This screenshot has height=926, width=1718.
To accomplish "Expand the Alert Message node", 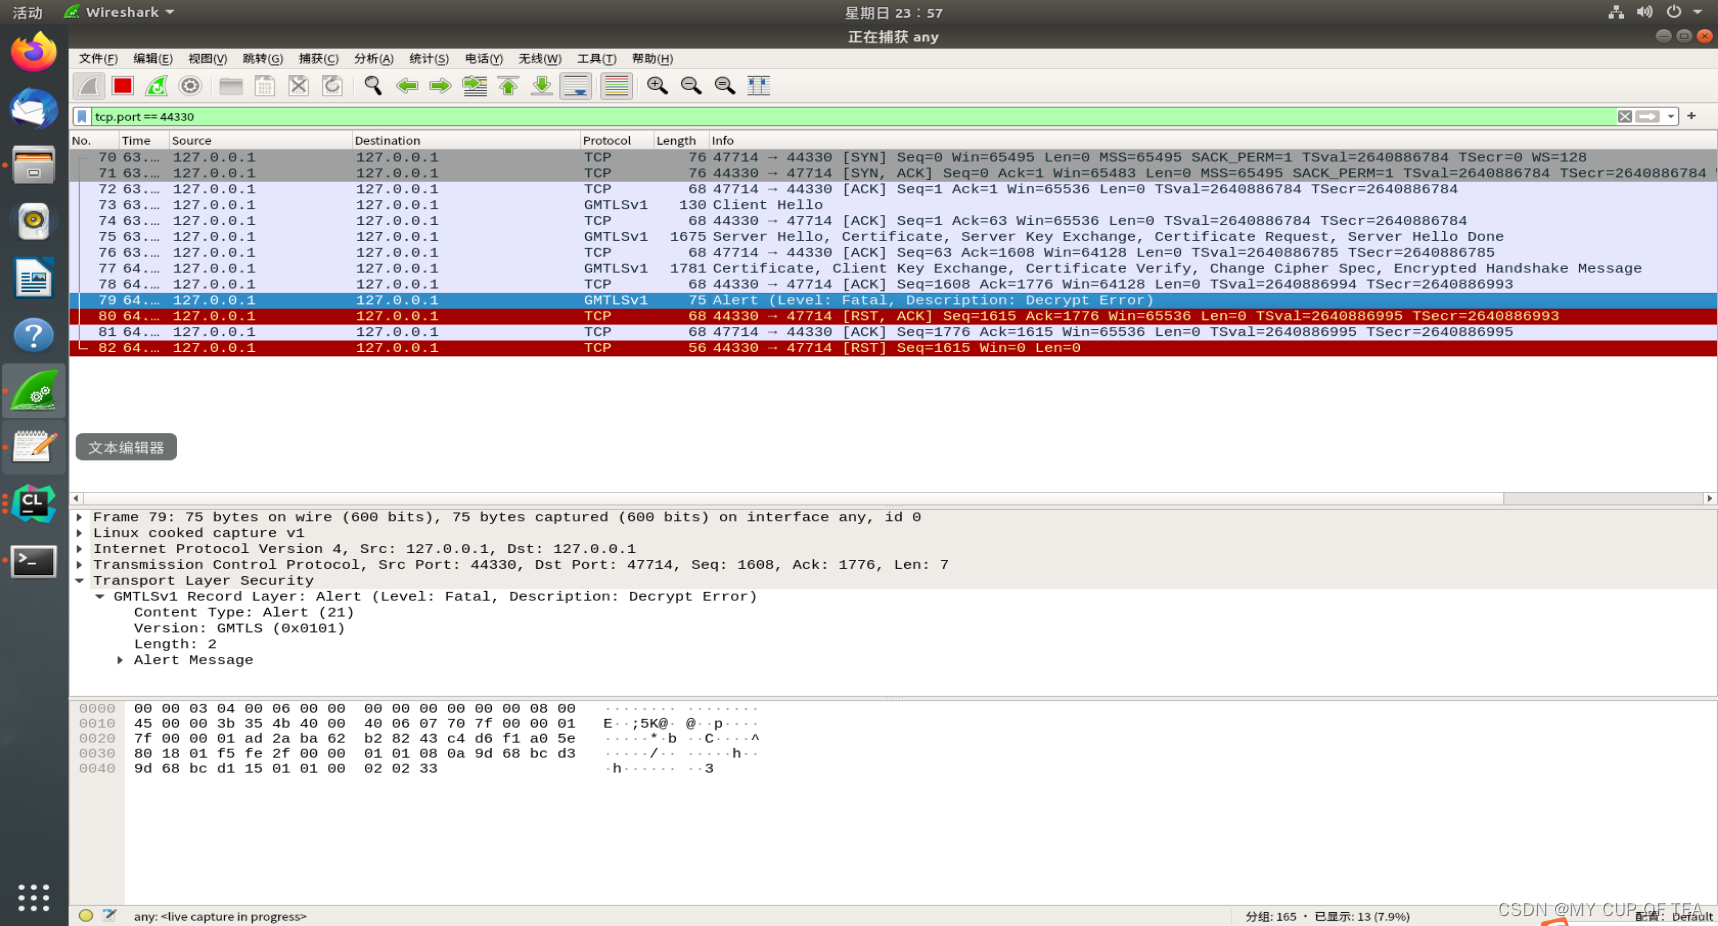I will tap(120, 660).
